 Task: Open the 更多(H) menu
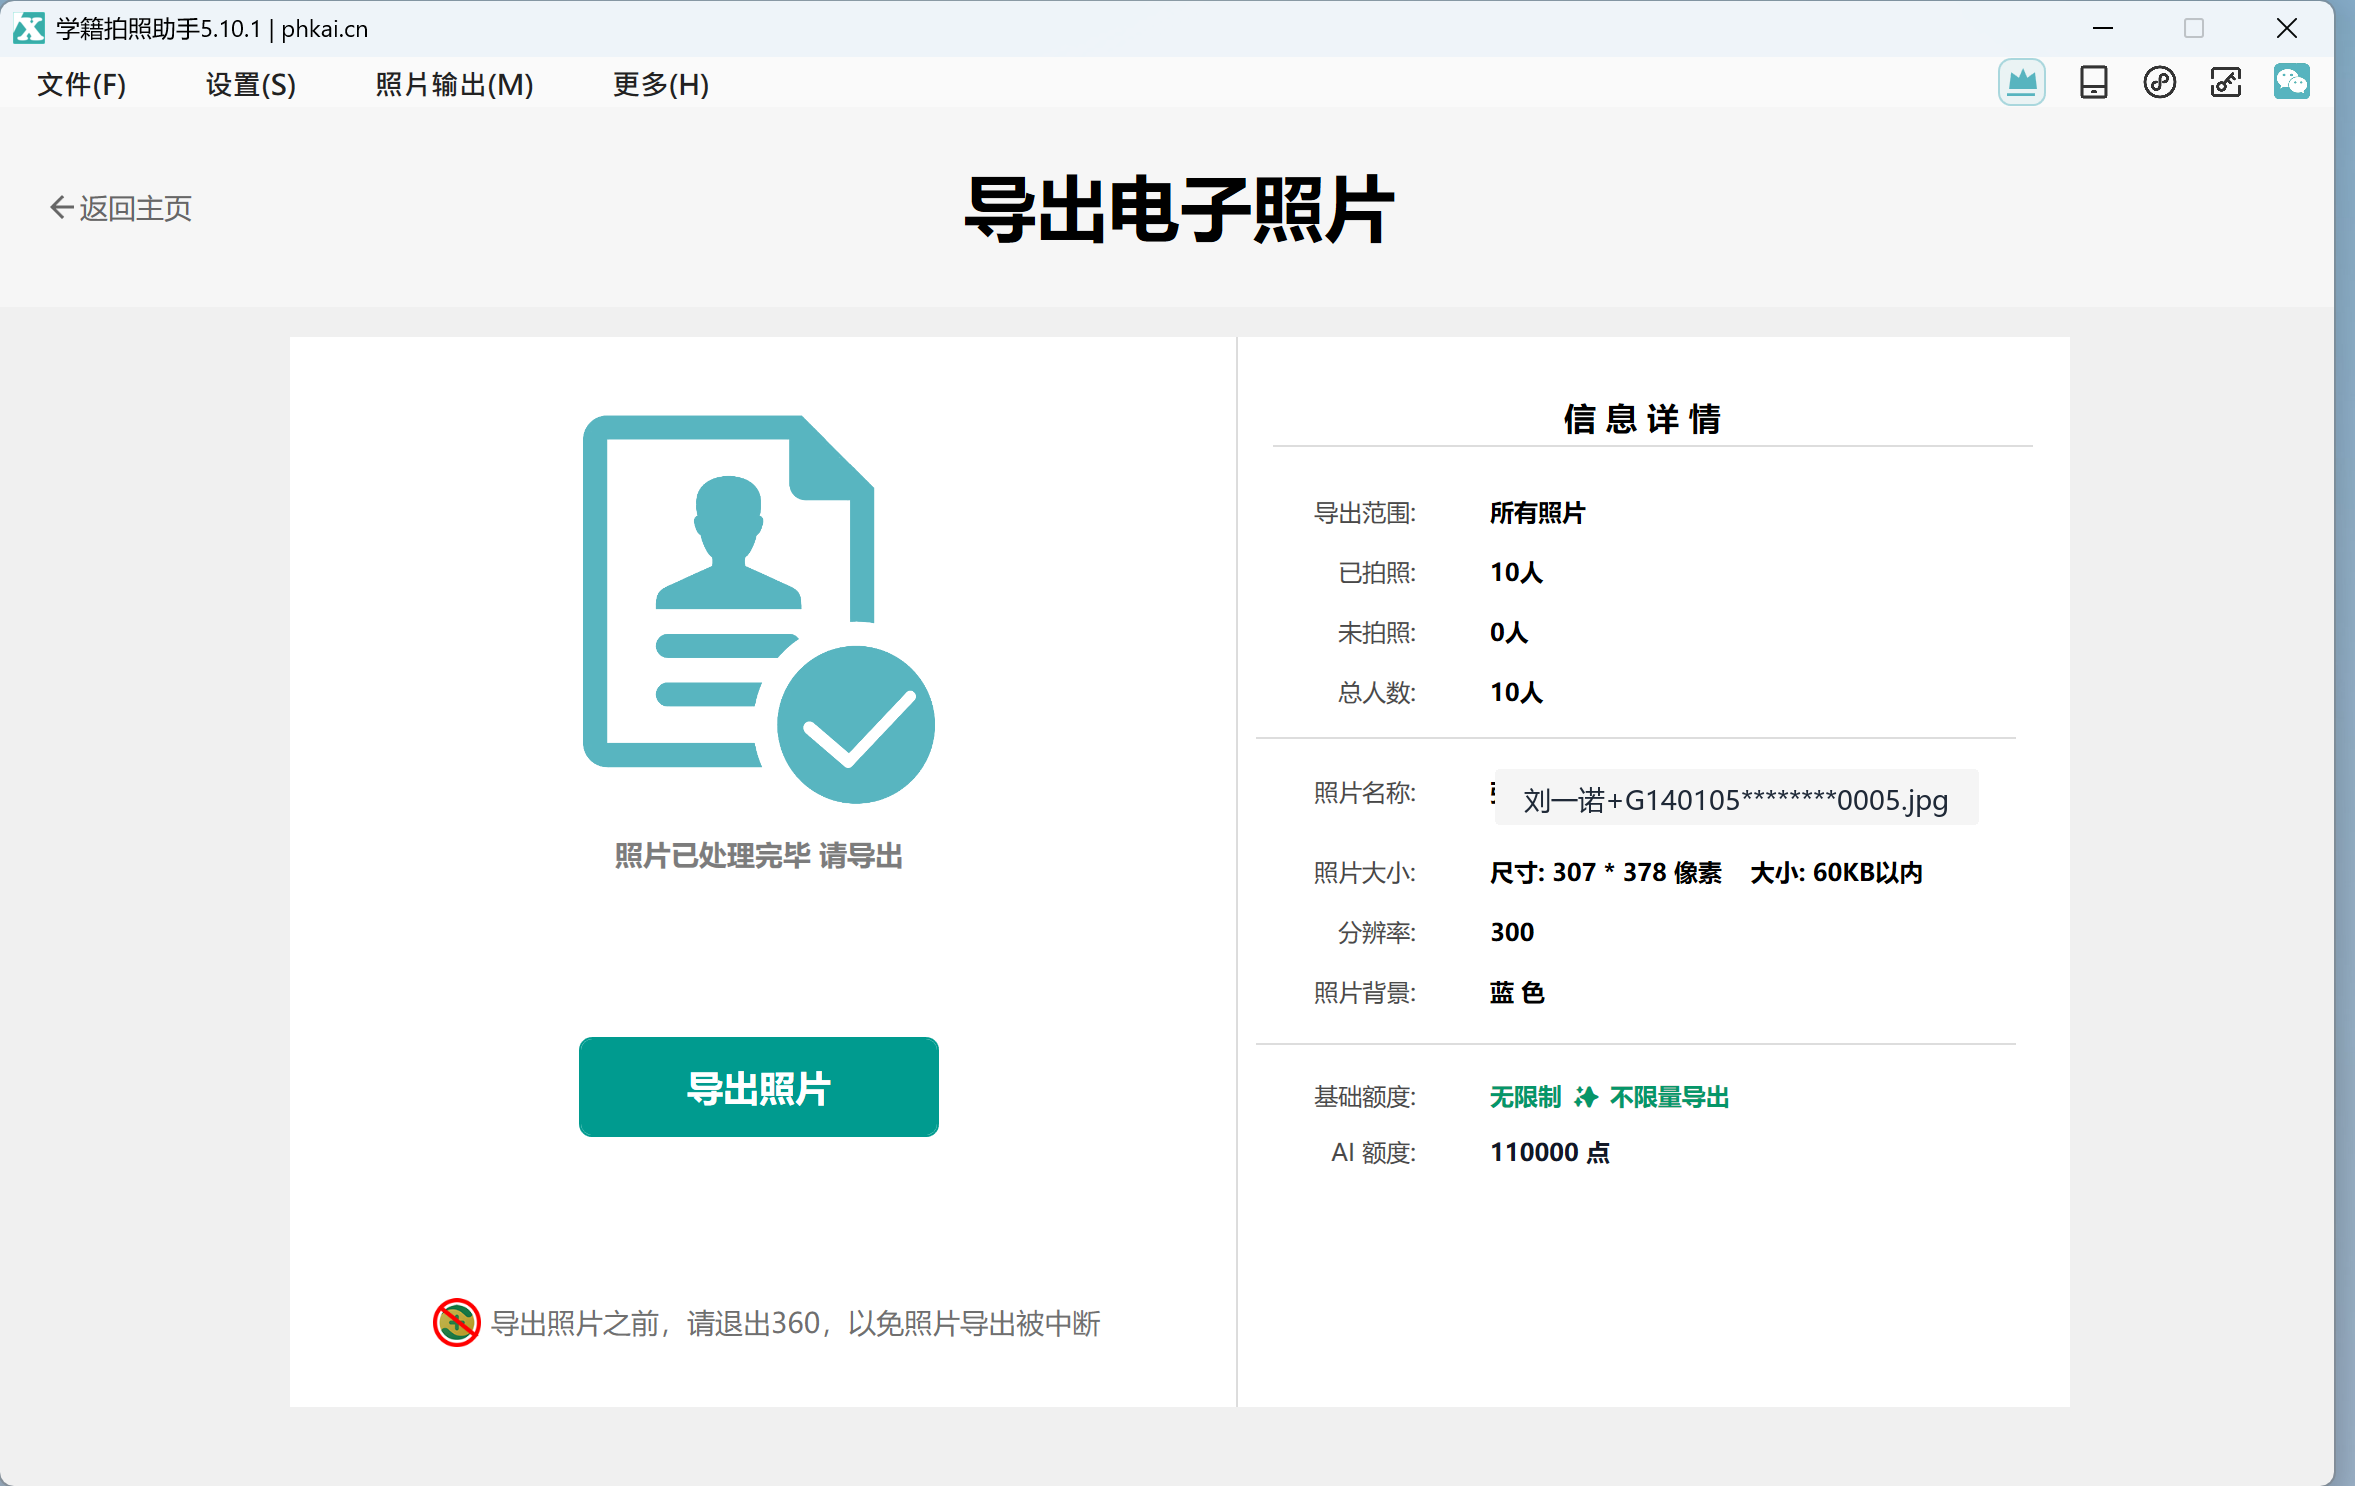[x=661, y=84]
